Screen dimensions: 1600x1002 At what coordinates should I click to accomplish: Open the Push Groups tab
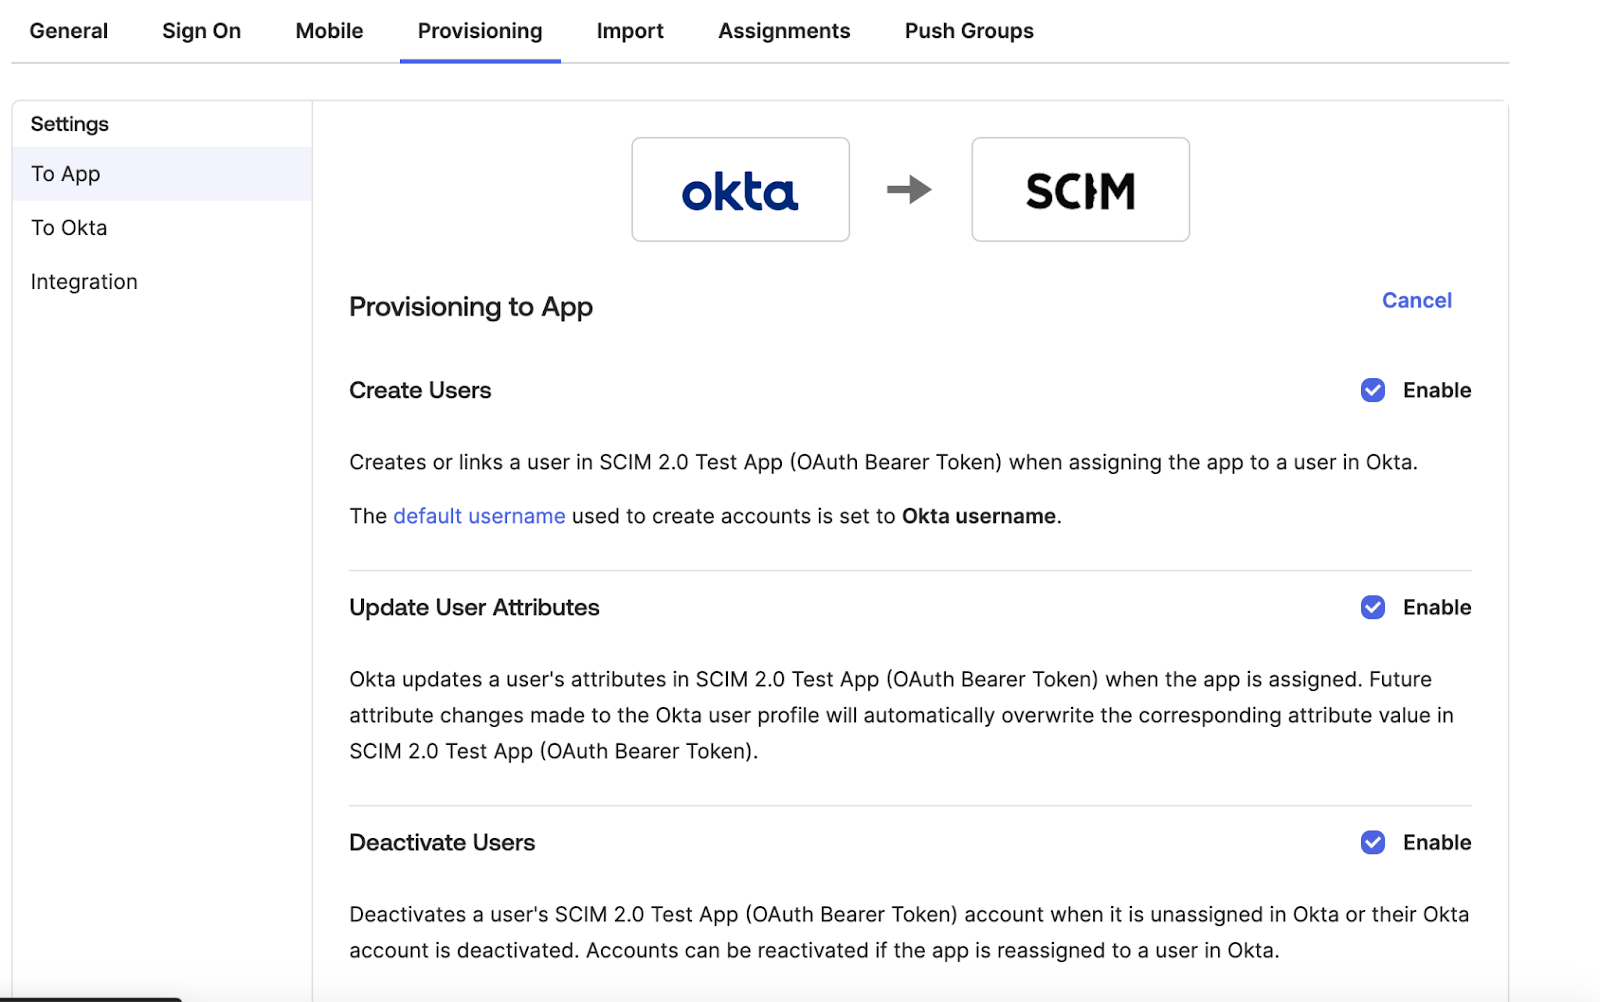click(968, 30)
